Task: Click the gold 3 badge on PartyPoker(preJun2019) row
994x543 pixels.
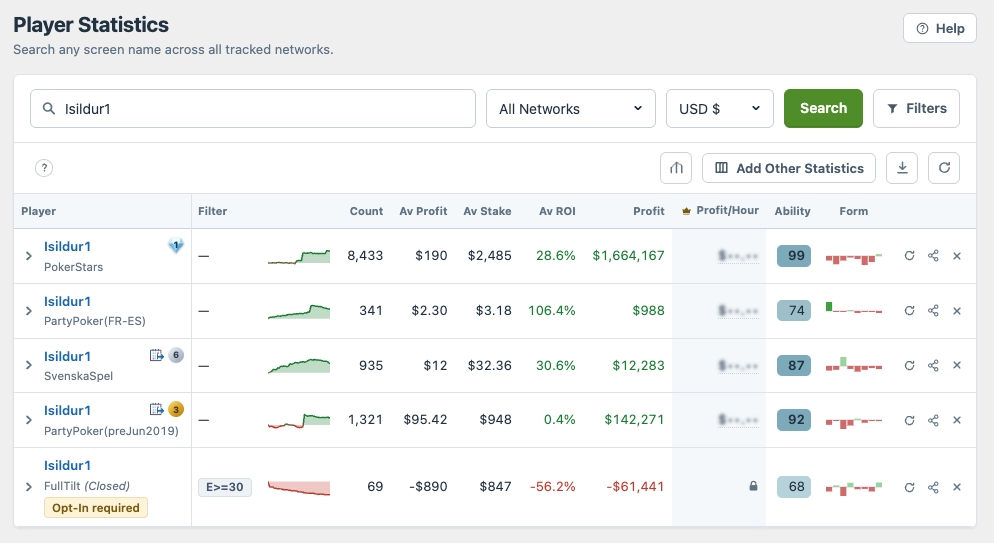Action: pyautogui.click(x=176, y=409)
